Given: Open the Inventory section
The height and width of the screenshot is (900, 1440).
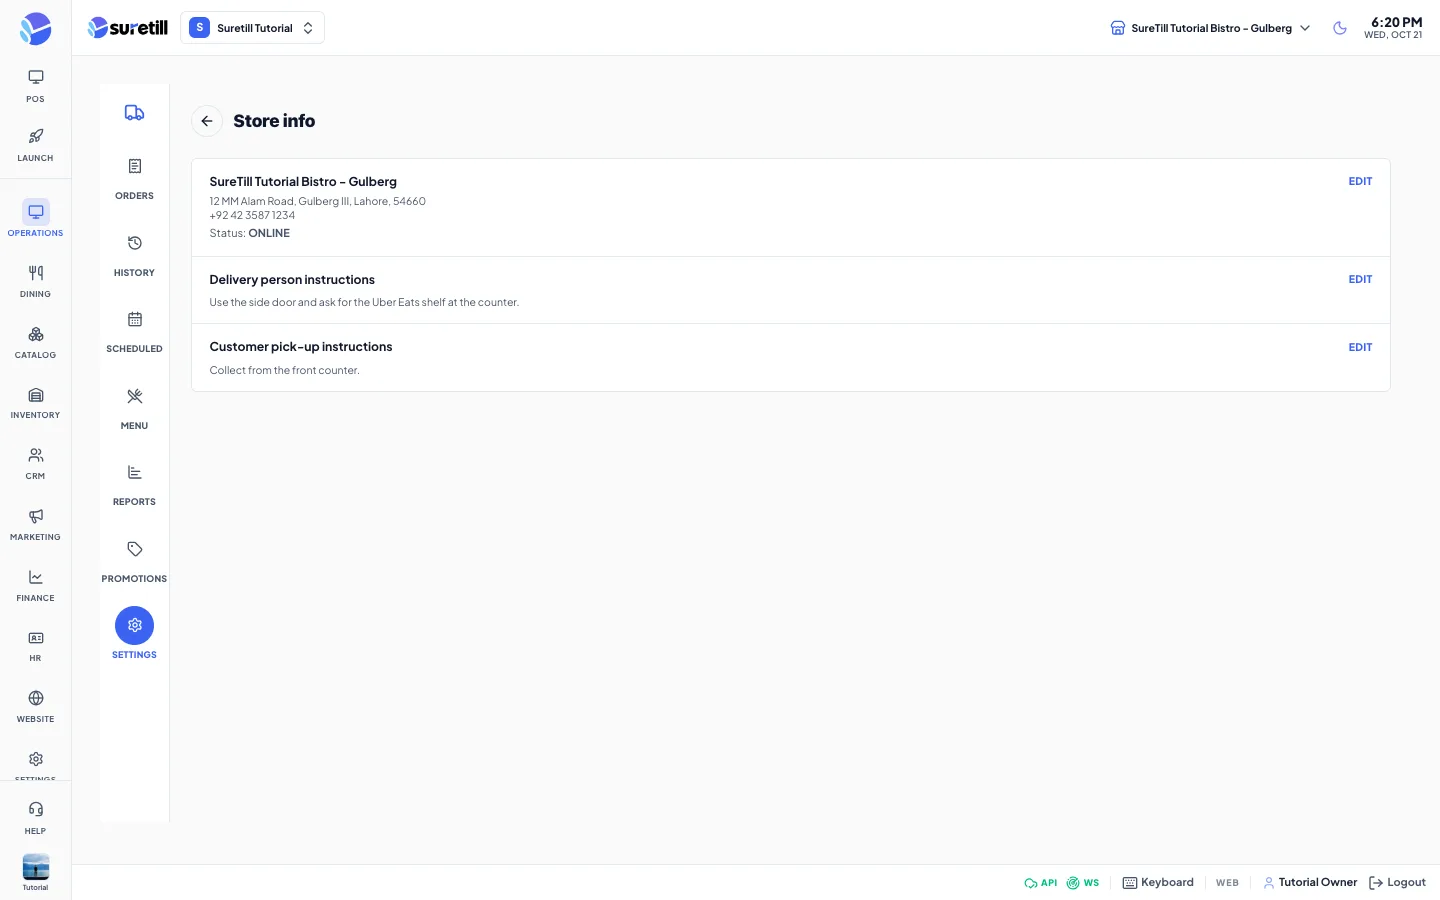Looking at the screenshot, I should (x=35, y=402).
